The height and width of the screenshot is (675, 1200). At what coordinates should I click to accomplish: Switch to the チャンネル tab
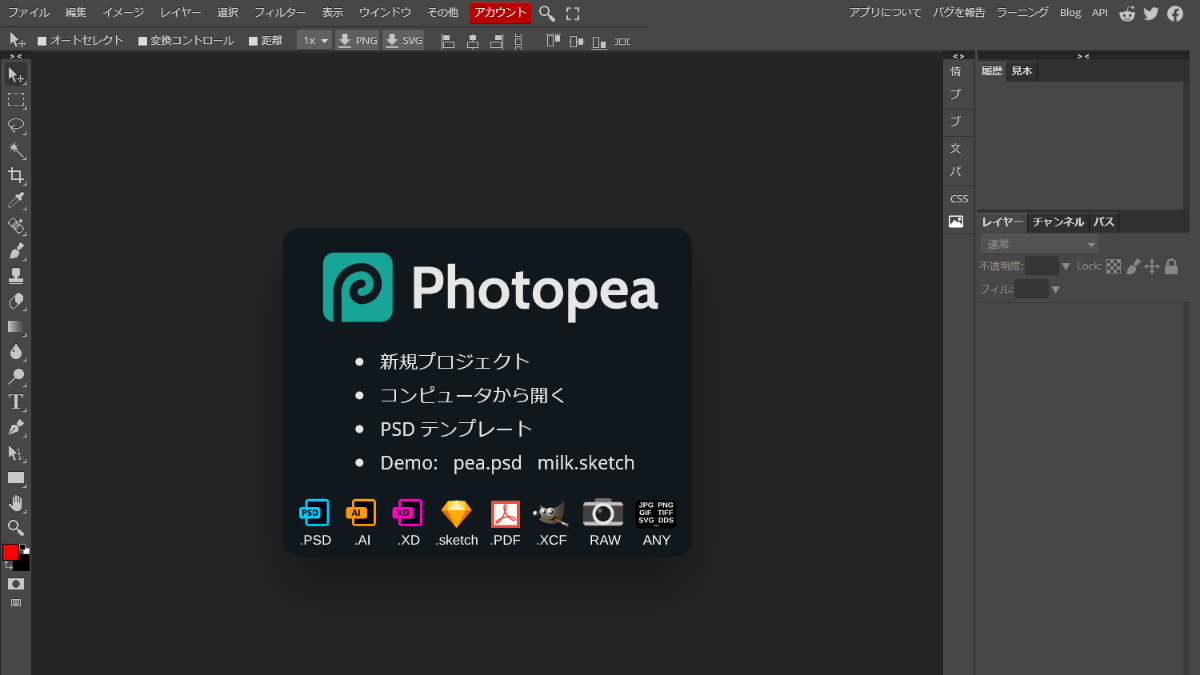1058,222
